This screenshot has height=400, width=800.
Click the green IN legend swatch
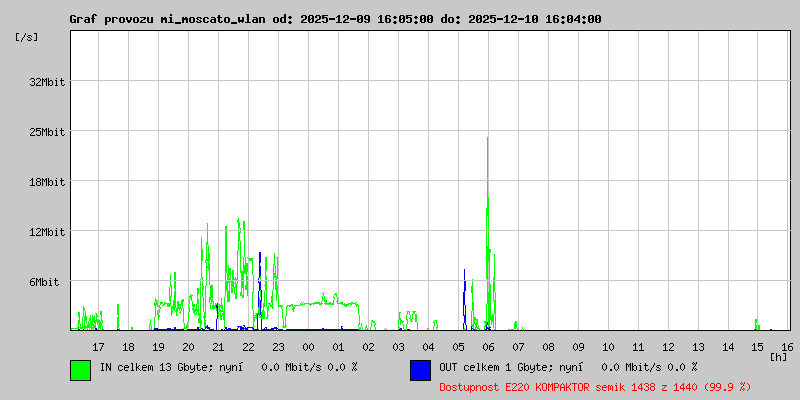pyautogui.click(x=81, y=370)
